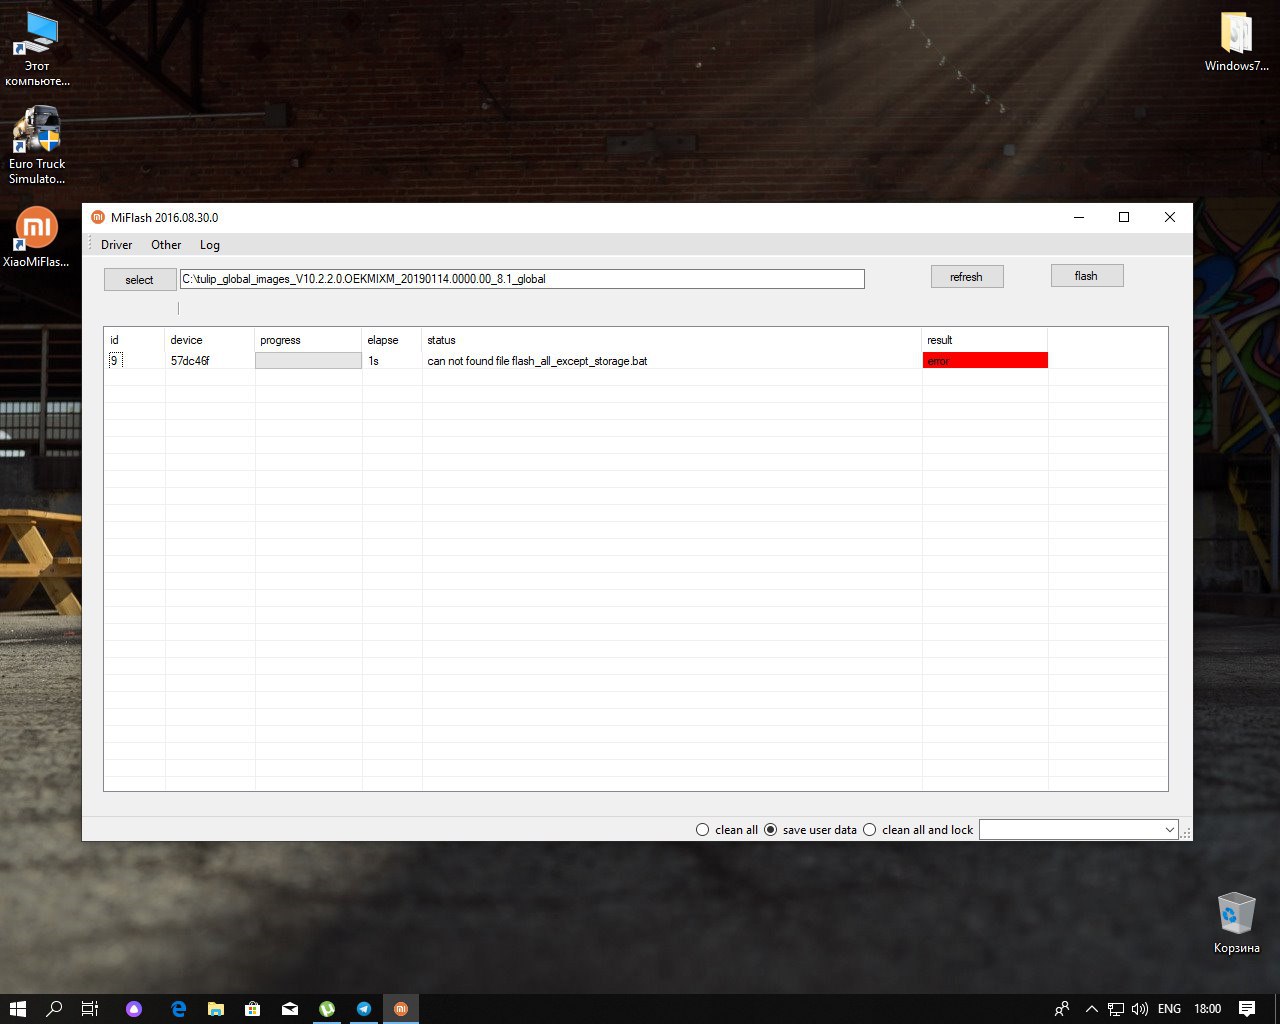Open Microsoft Store from taskbar
Screen dimensions: 1280x1024
point(252,1009)
